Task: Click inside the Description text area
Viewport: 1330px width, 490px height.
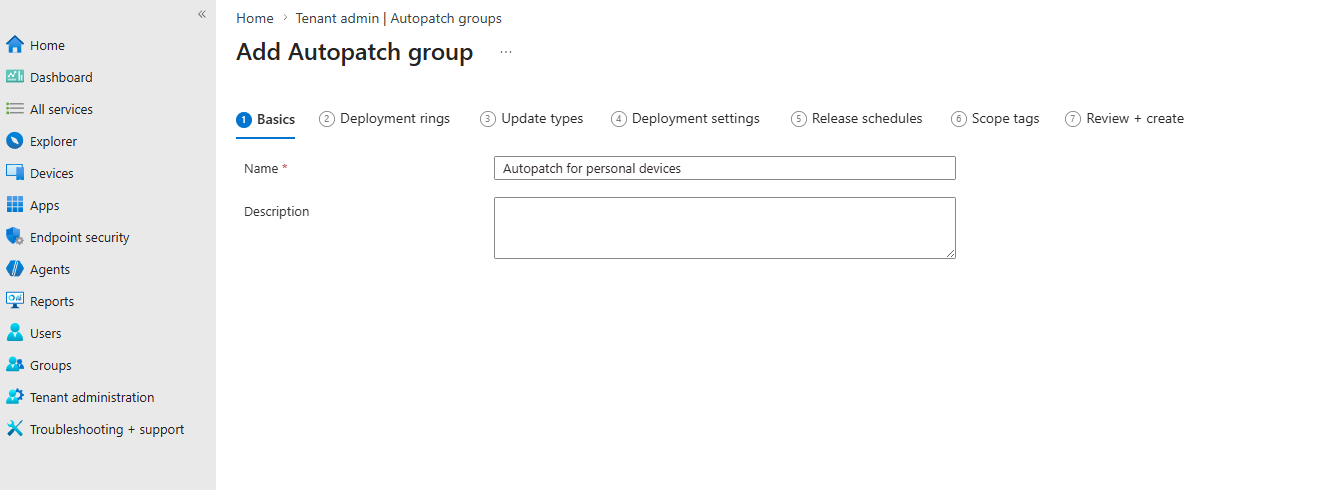Action: [x=725, y=228]
